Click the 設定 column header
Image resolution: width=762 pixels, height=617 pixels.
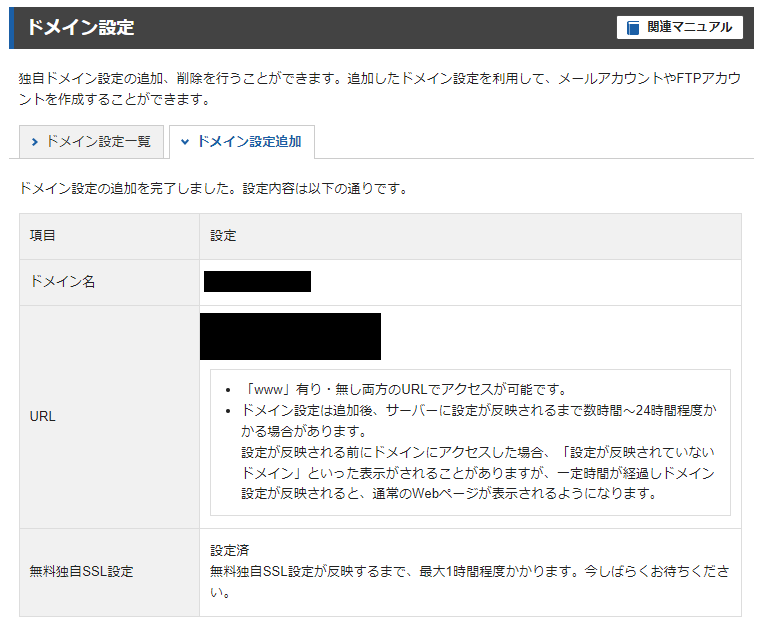223,236
